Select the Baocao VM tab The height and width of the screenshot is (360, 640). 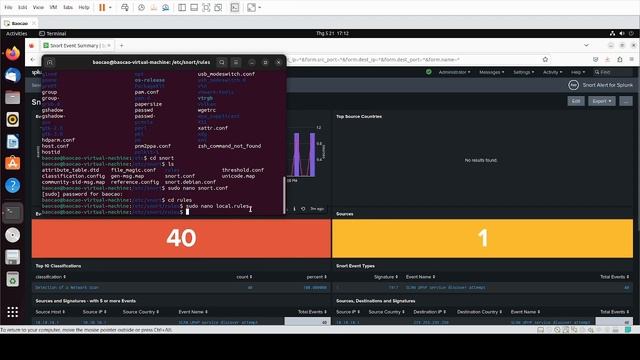click(19, 23)
